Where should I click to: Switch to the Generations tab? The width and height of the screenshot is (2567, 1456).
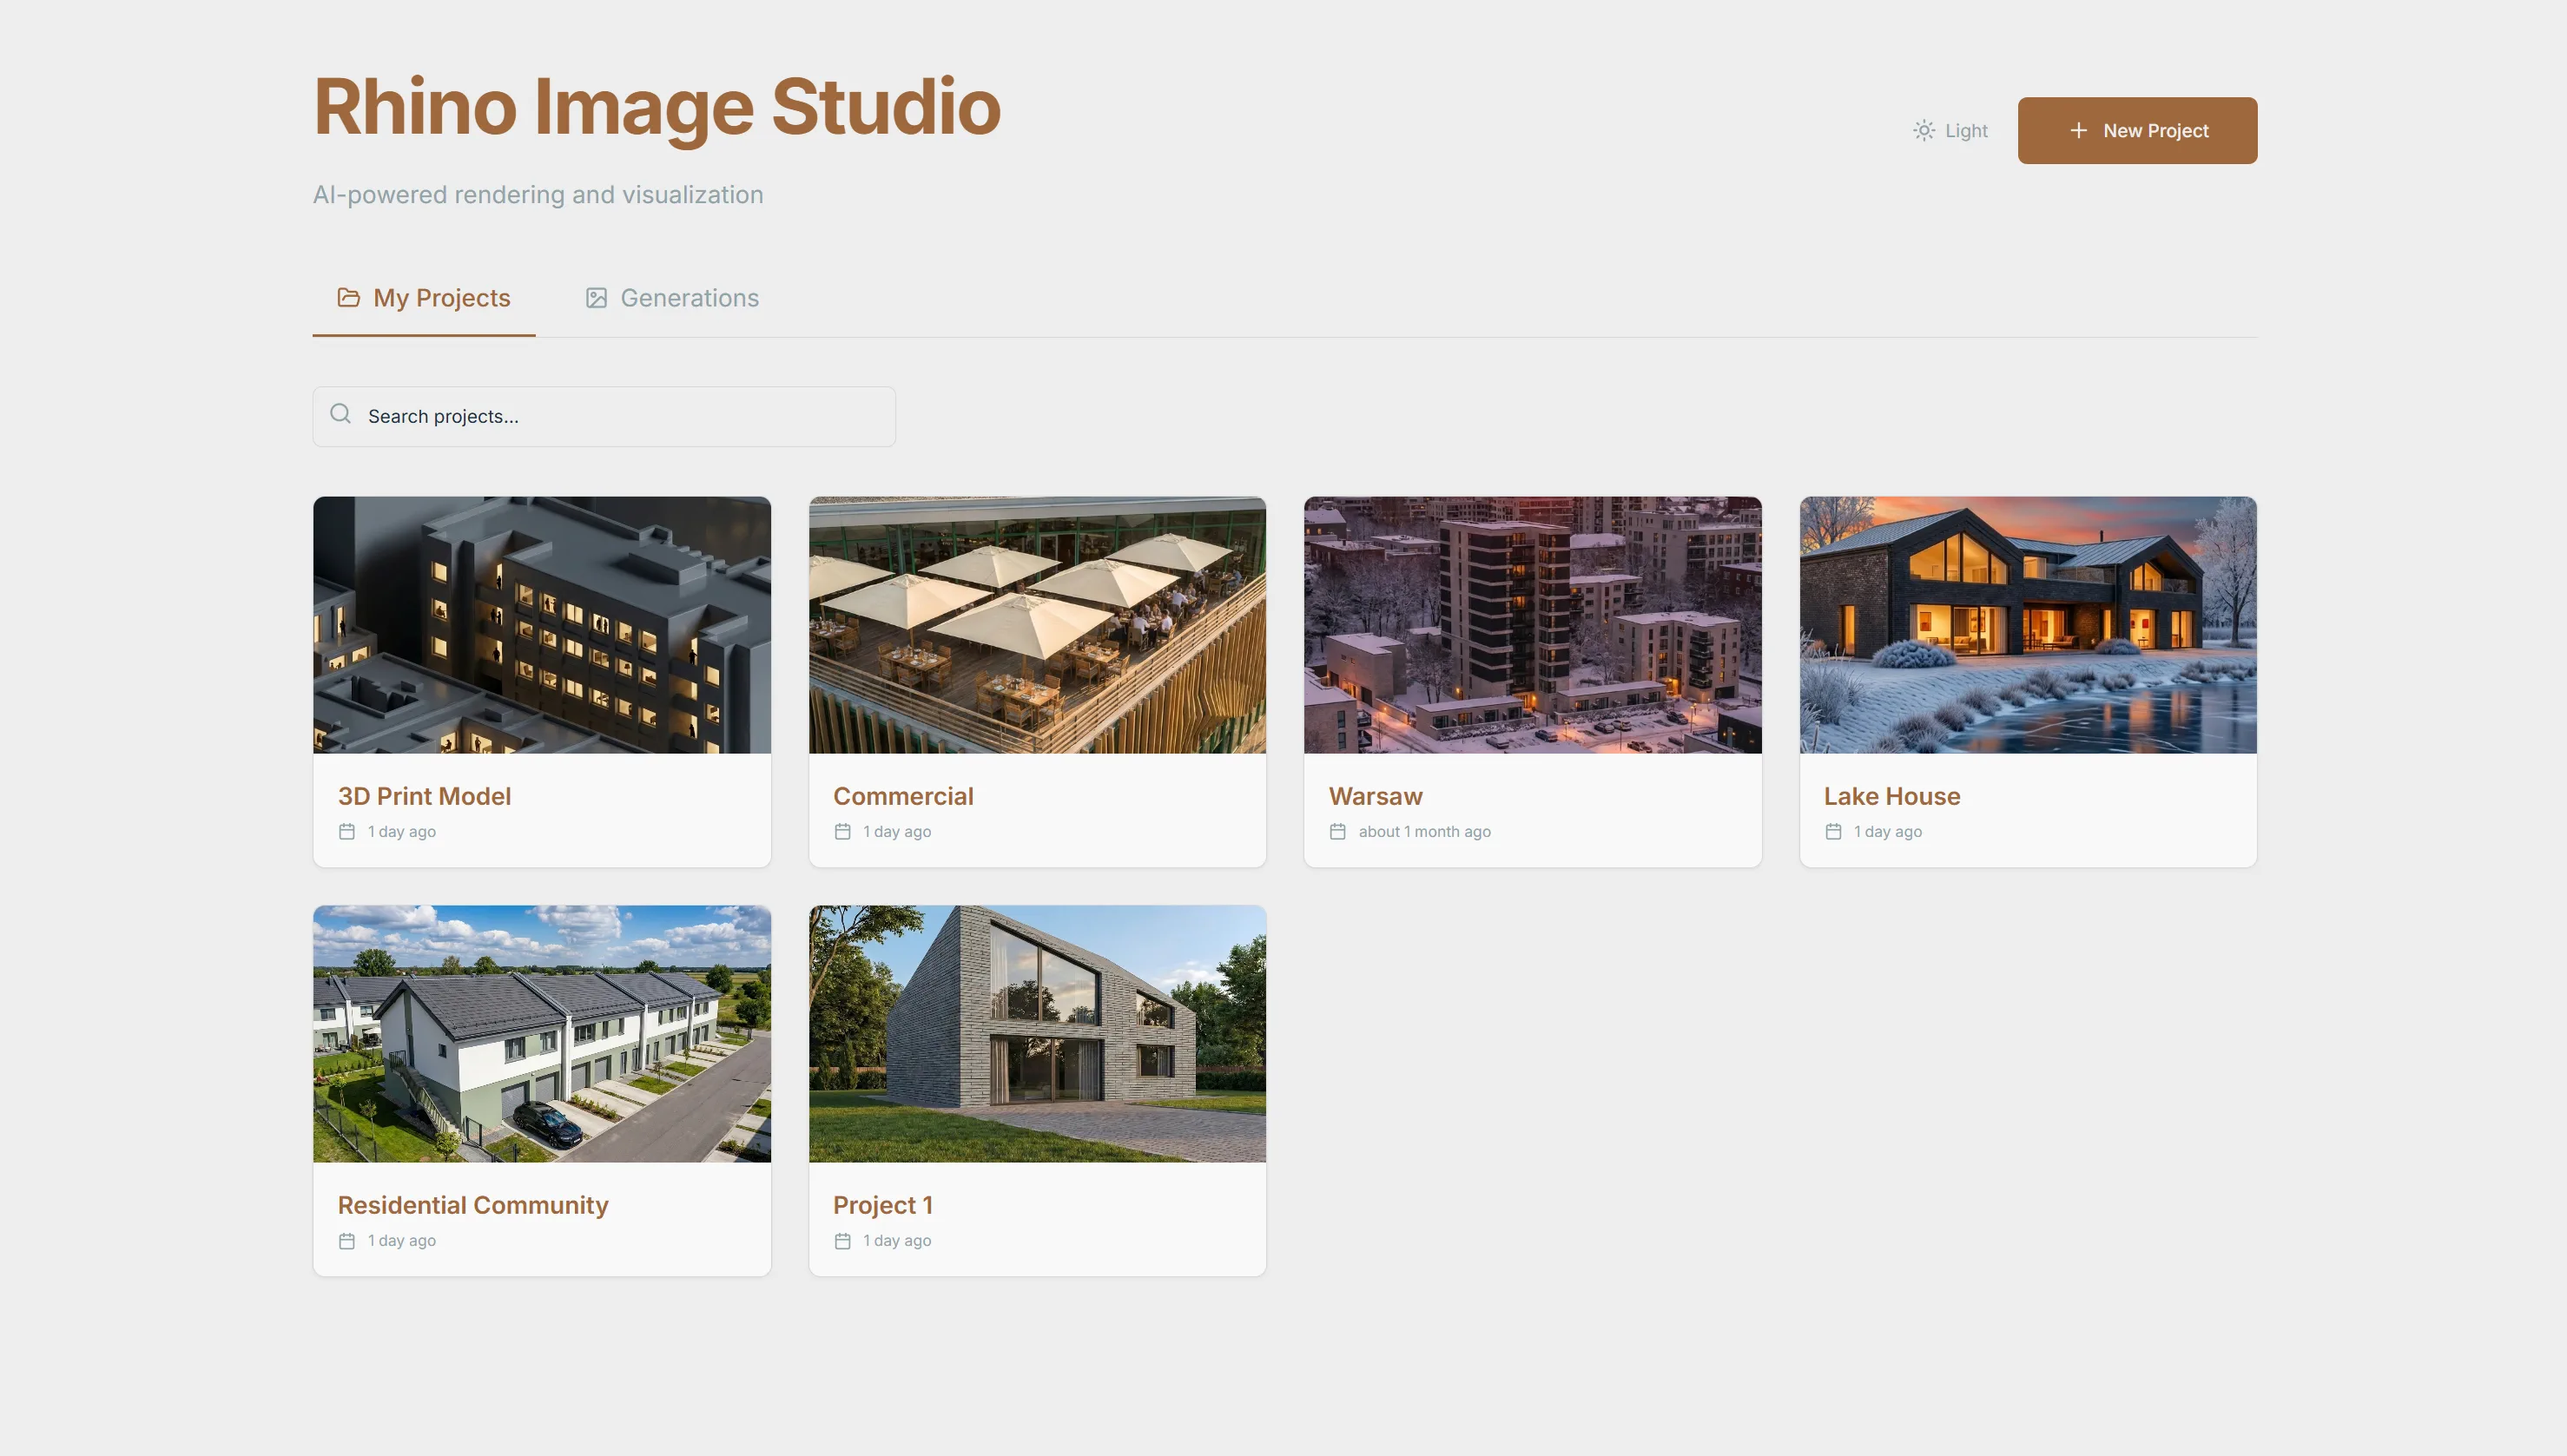click(x=671, y=297)
